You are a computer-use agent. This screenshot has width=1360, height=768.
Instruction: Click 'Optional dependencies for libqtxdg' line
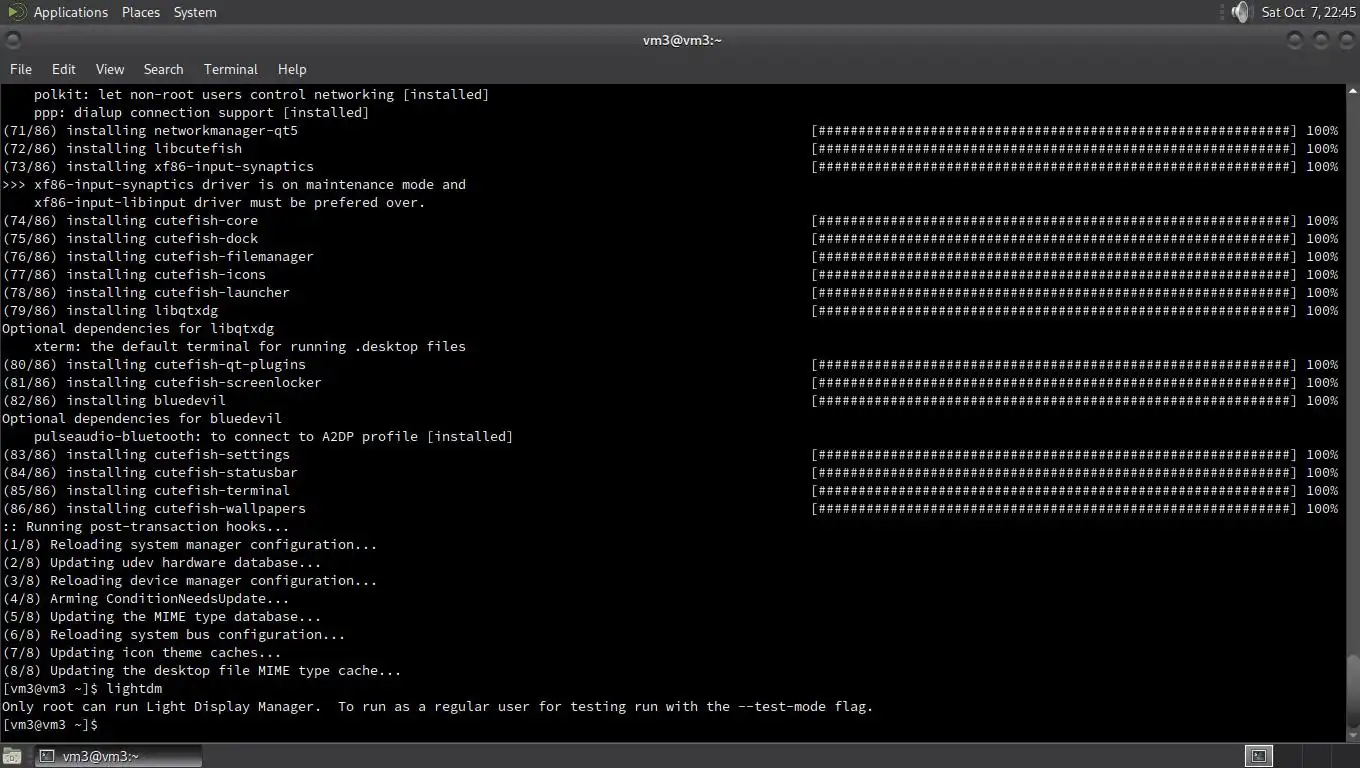pos(138,329)
